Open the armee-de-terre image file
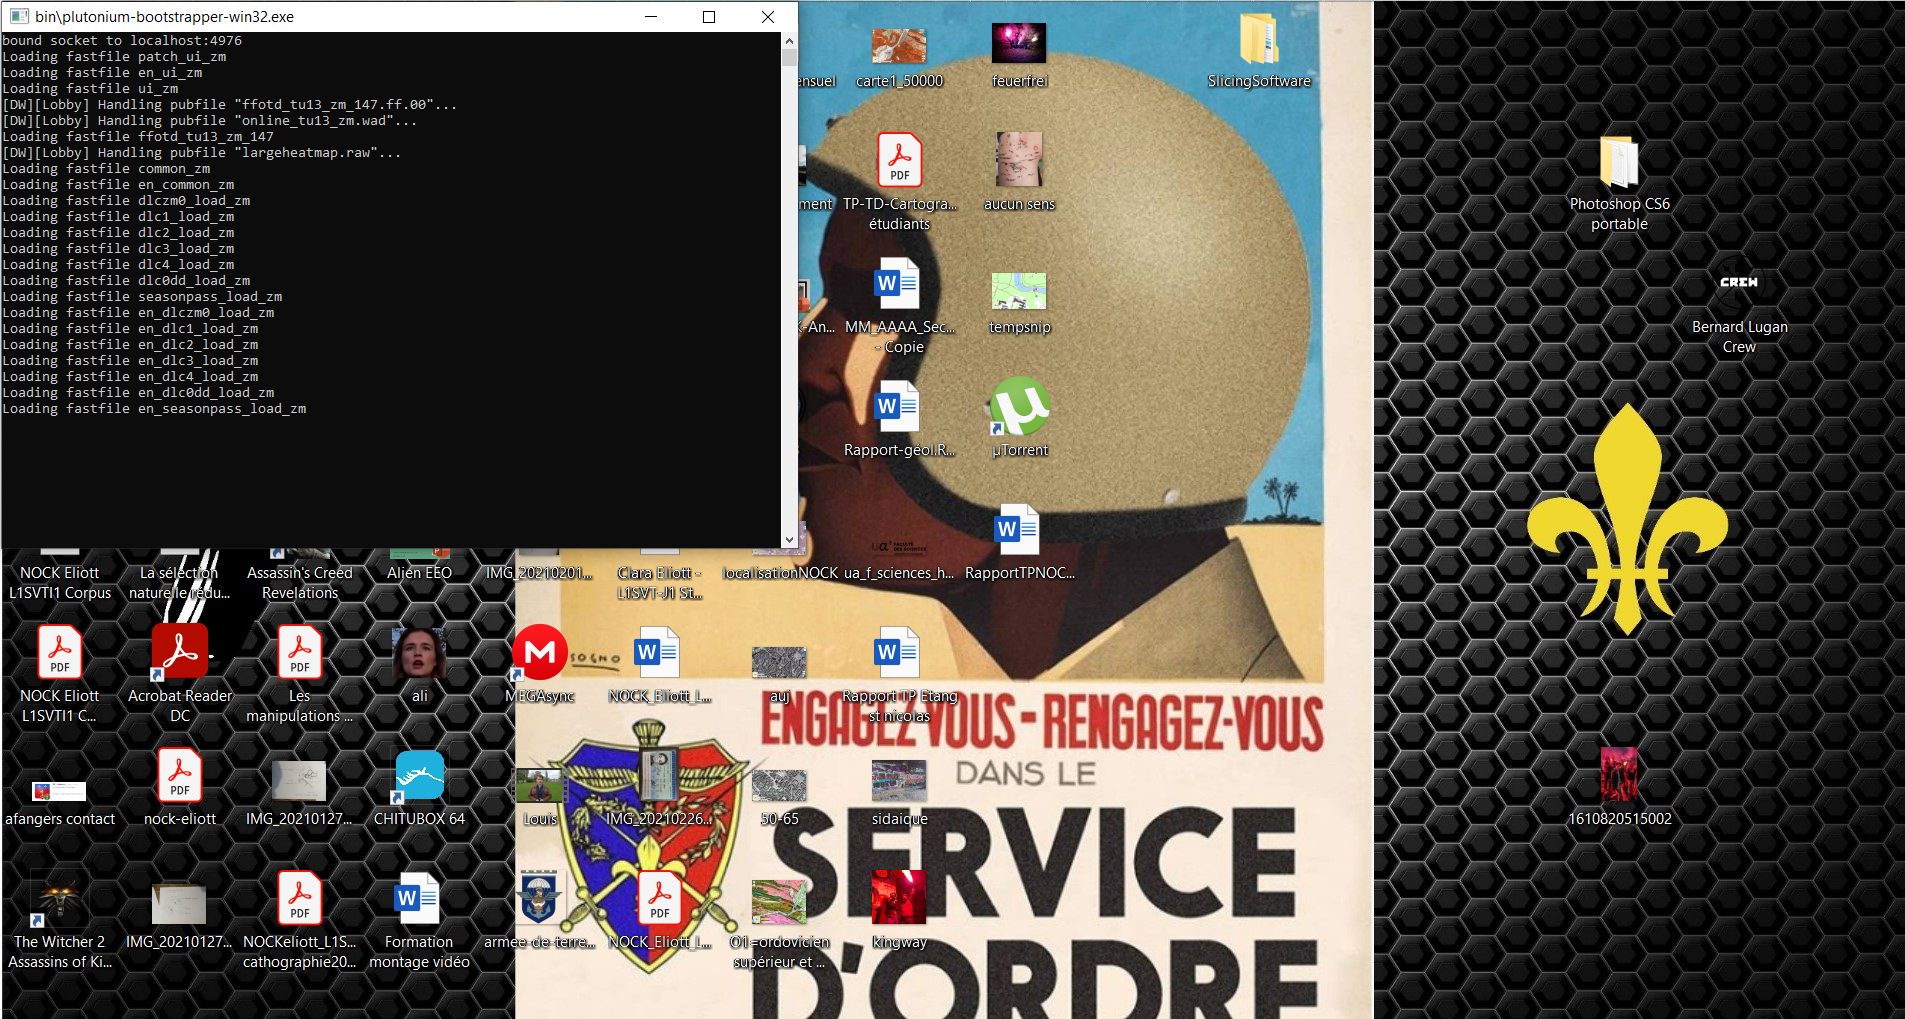Viewport: 1905px width, 1019px height. (x=539, y=897)
